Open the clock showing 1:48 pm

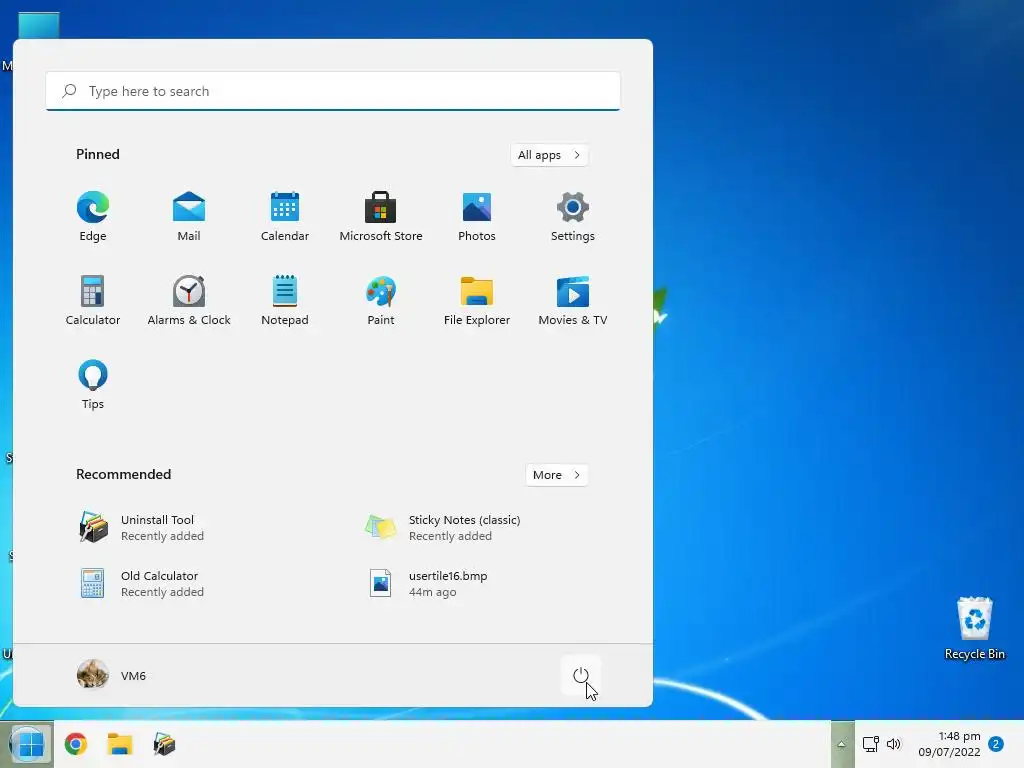pyautogui.click(x=950, y=744)
